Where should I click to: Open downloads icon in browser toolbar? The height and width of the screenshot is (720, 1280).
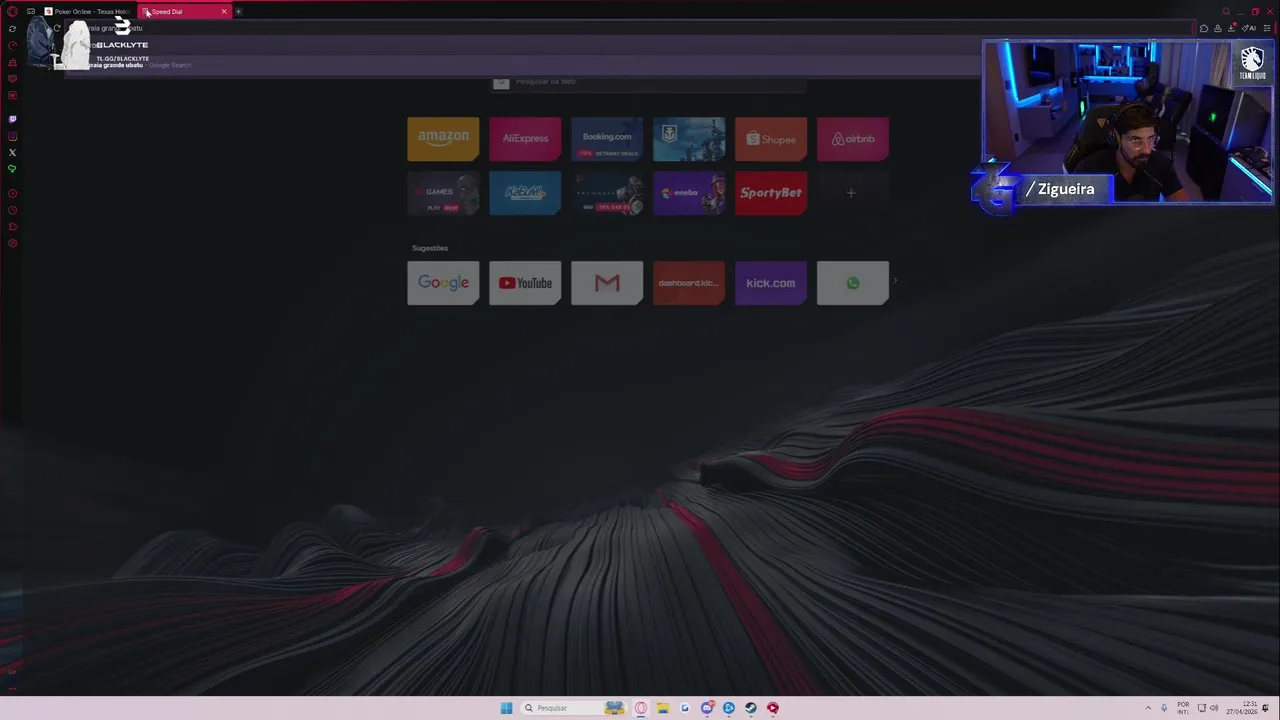1231,28
